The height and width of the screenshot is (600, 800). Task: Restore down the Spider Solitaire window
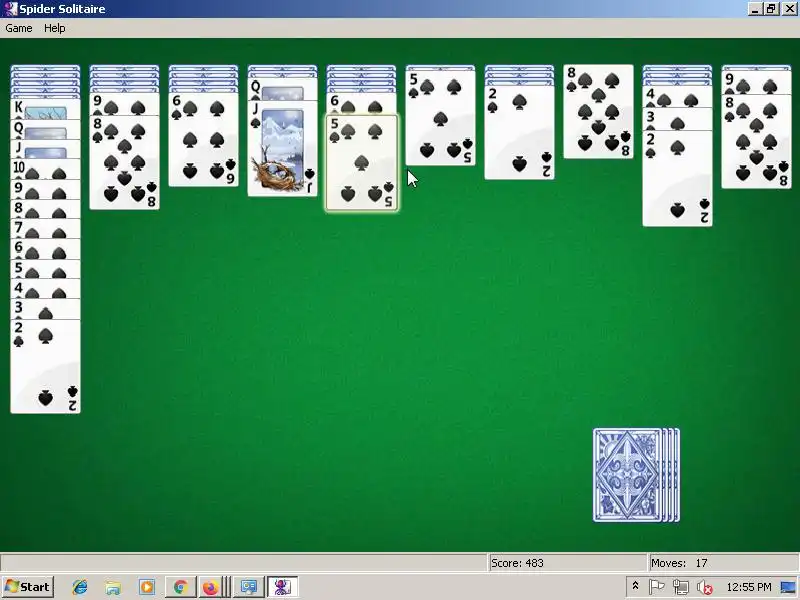click(x=770, y=8)
